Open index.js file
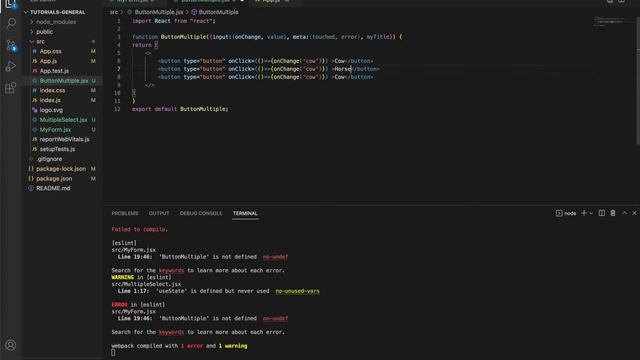The image size is (640, 360). point(50,100)
